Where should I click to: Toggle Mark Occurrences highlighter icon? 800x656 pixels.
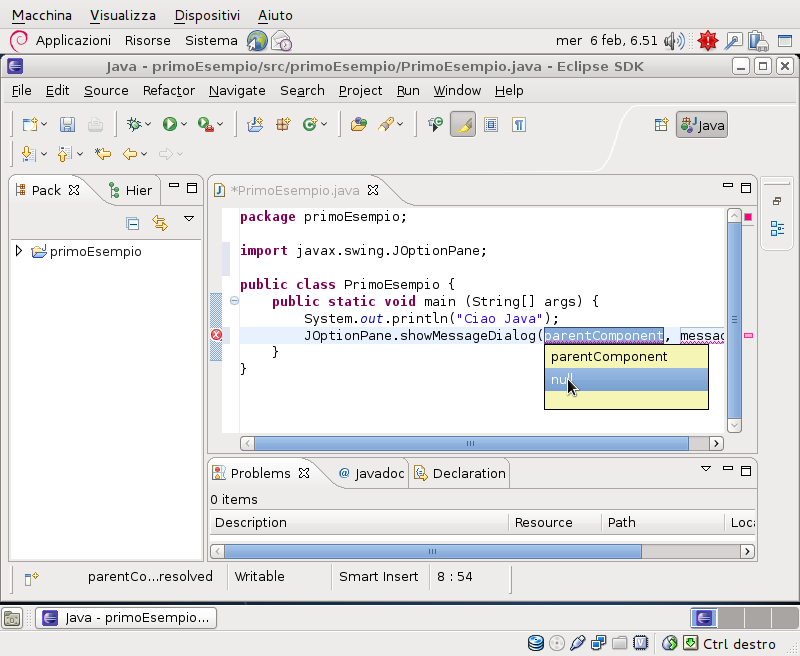(463, 124)
